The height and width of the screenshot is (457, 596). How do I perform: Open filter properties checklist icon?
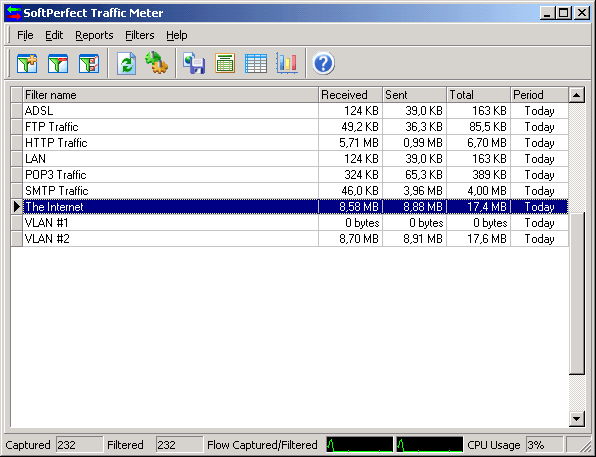[89, 63]
